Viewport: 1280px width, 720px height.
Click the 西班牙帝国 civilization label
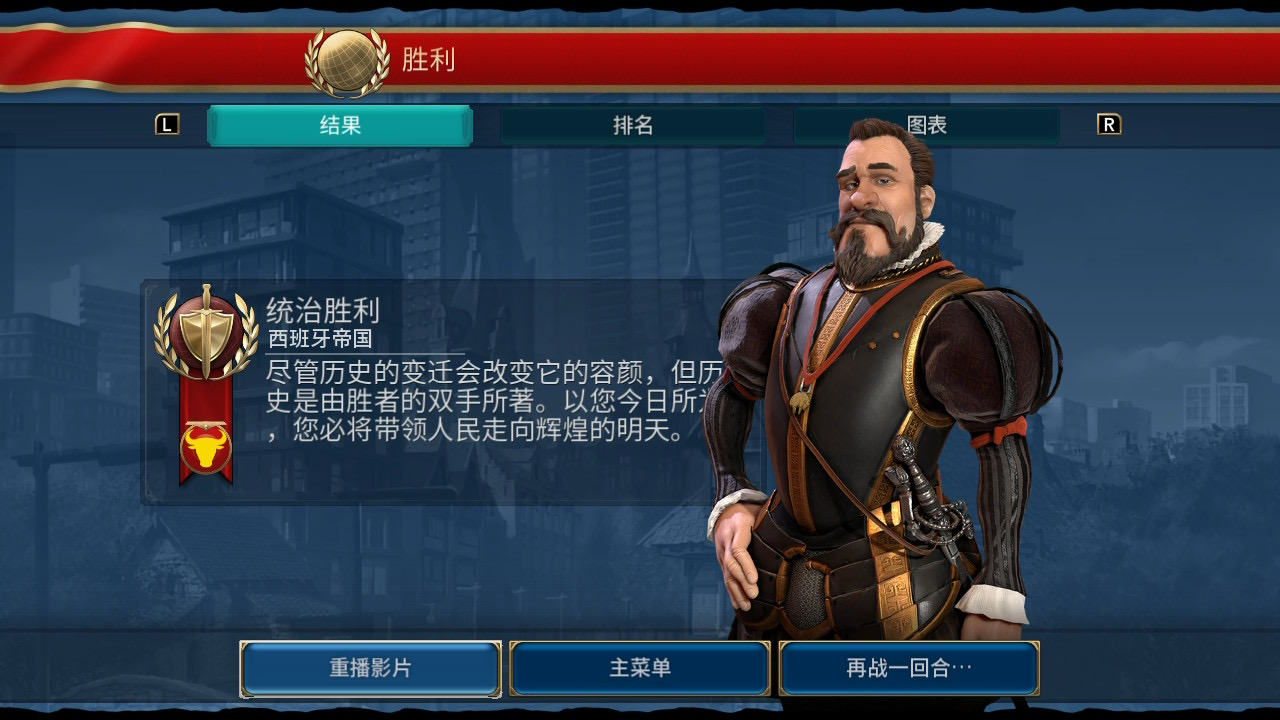(320, 339)
